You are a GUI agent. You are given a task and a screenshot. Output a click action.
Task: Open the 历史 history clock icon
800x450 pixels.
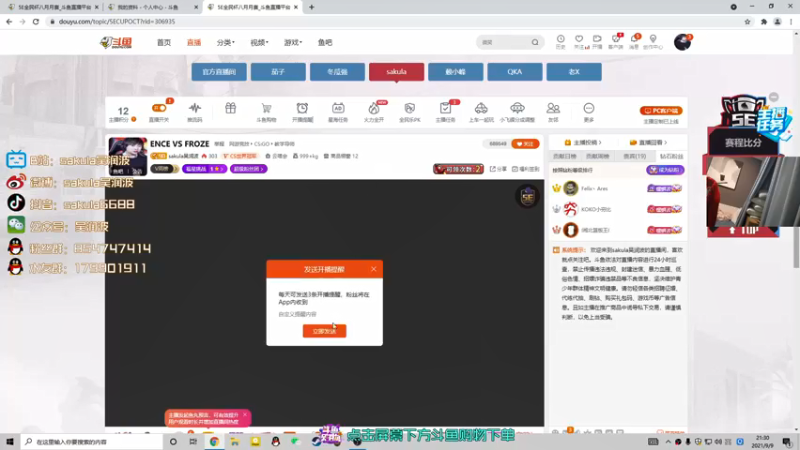[x=560, y=39]
